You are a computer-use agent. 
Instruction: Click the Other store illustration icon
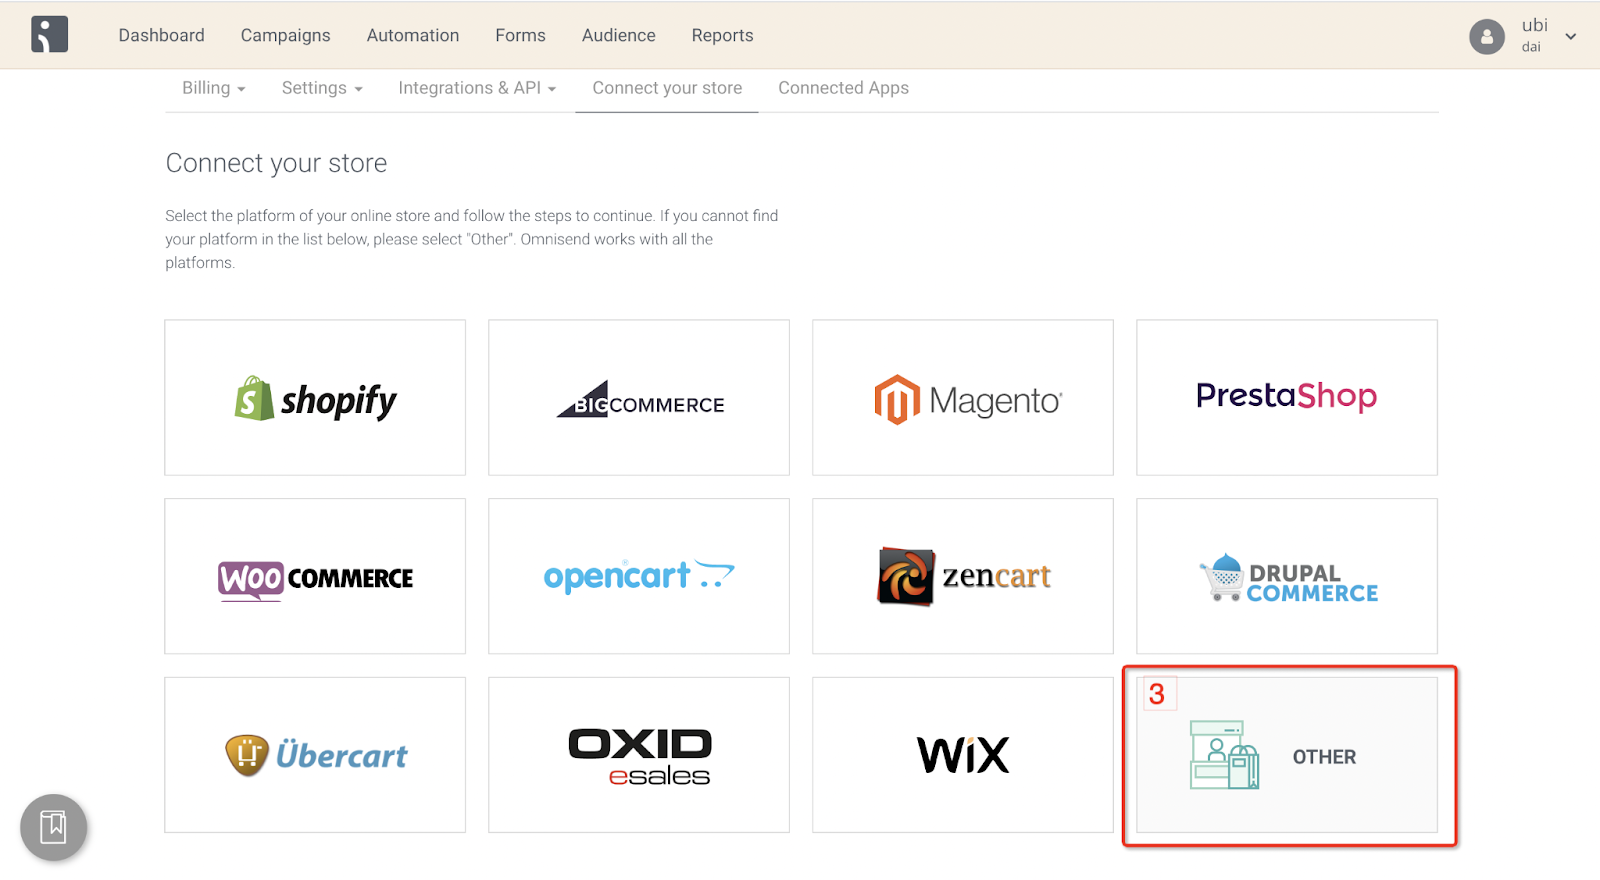click(x=1224, y=755)
